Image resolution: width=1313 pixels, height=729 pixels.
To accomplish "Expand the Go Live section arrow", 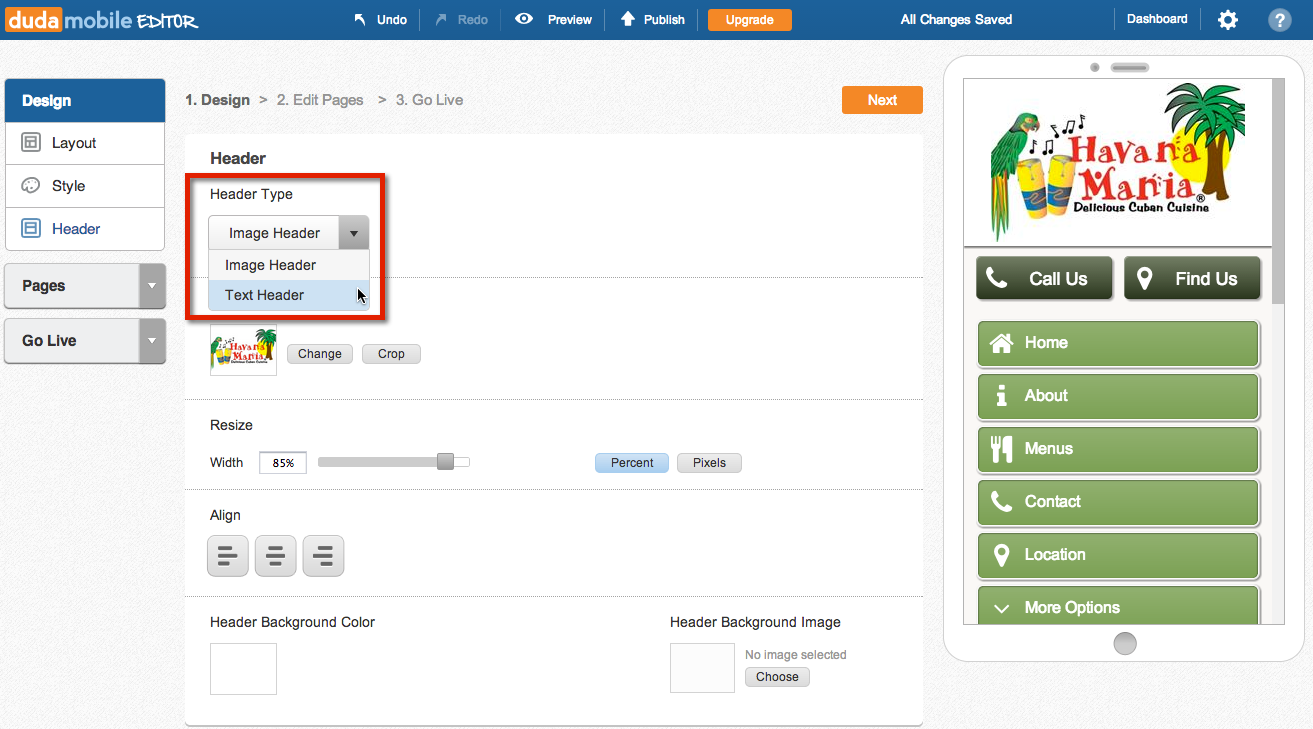I will (x=152, y=341).
